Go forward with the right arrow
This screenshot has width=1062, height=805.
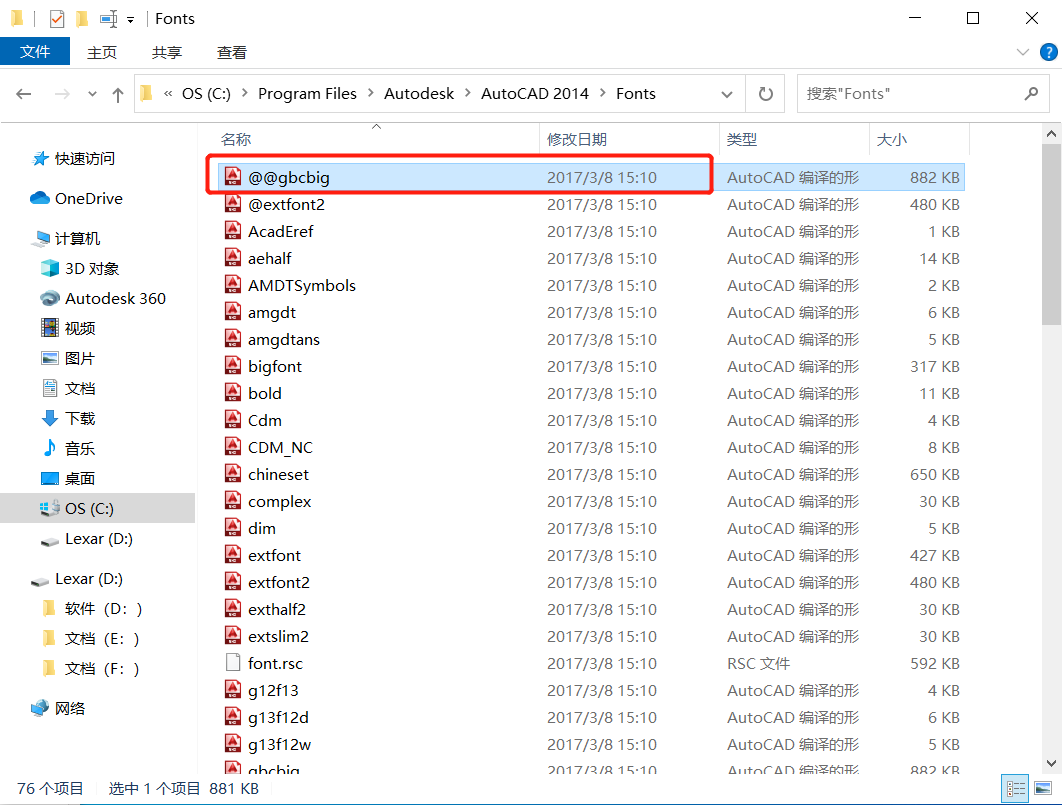[62, 93]
